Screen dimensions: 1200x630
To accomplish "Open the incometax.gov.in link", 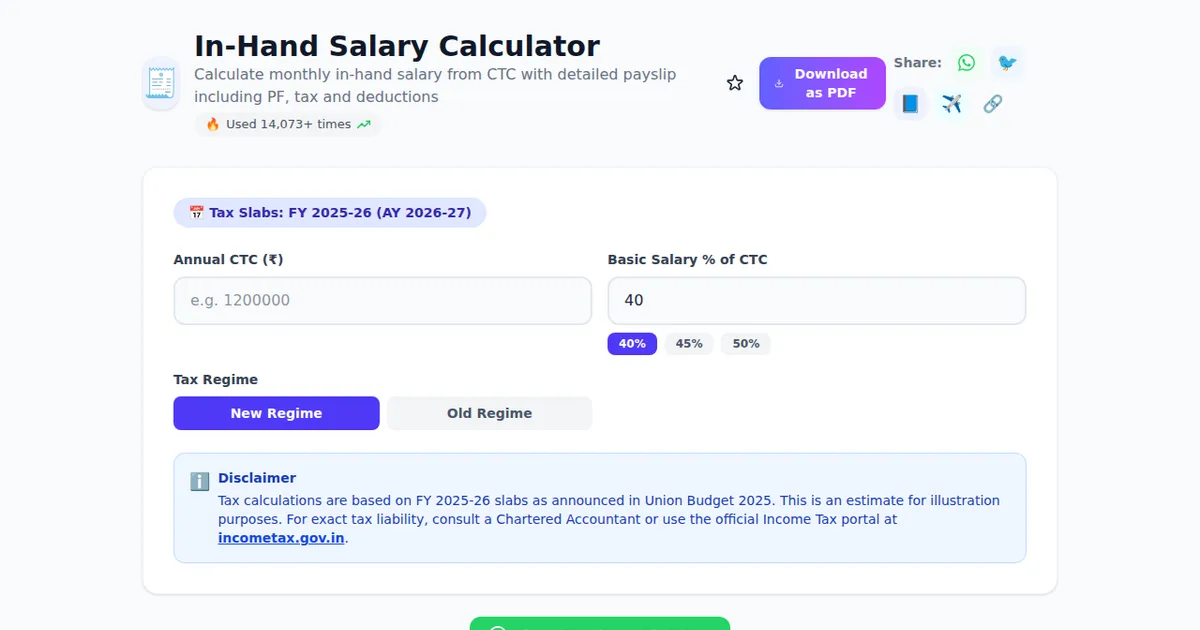I will 281,538.
